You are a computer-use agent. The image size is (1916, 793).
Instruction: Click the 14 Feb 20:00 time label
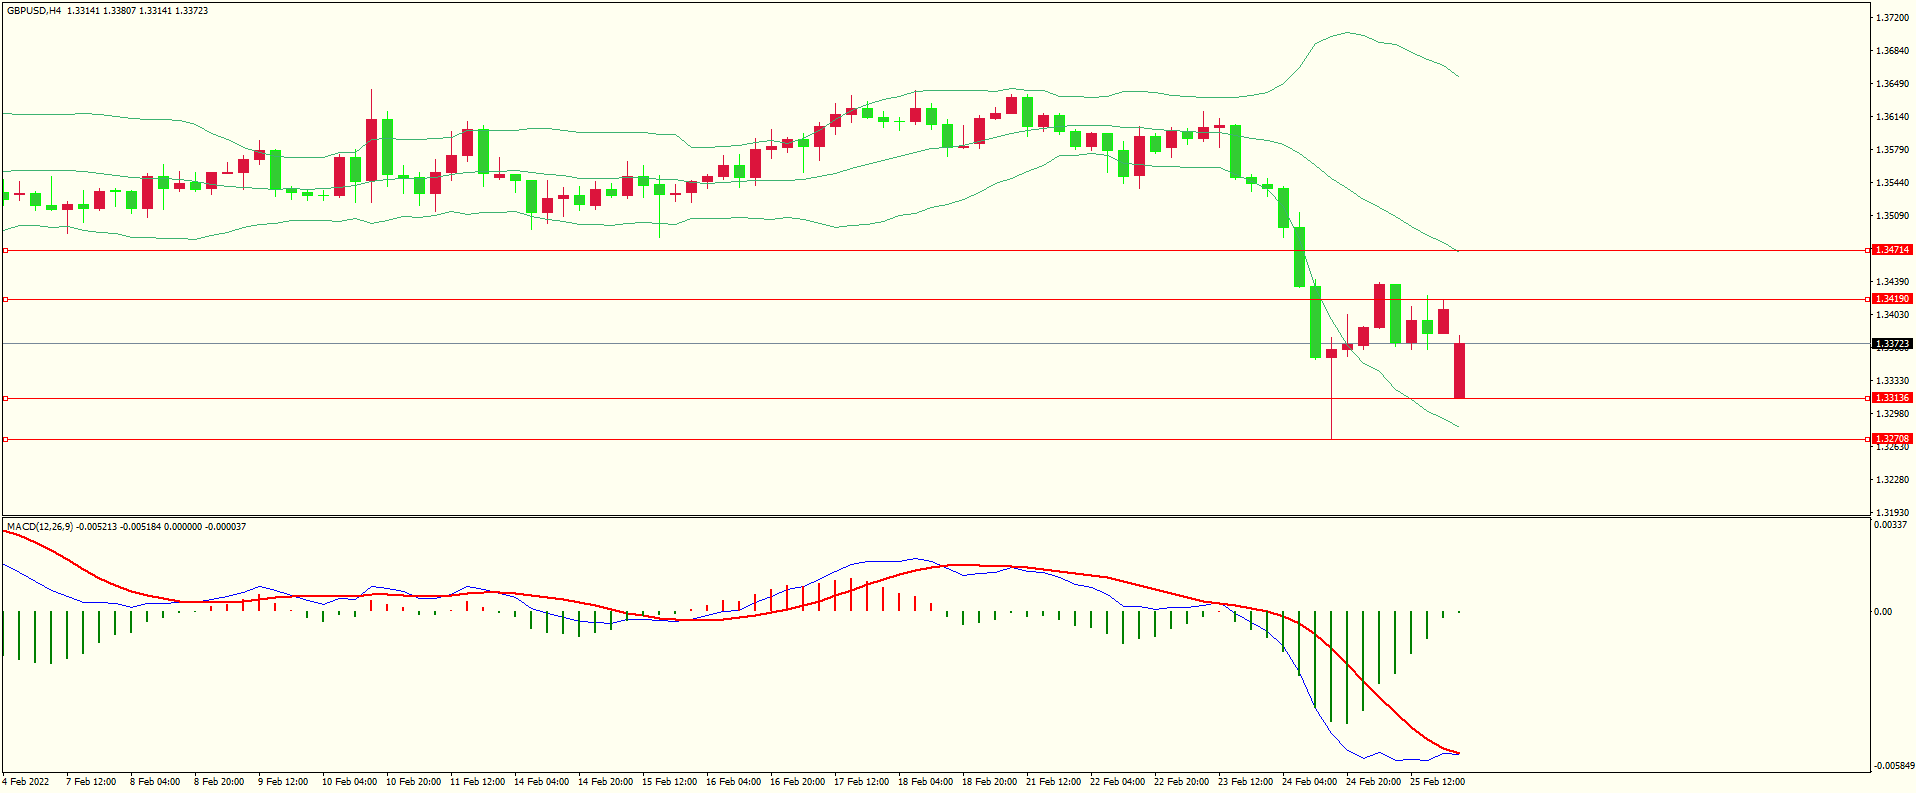[x=605, y=782]
